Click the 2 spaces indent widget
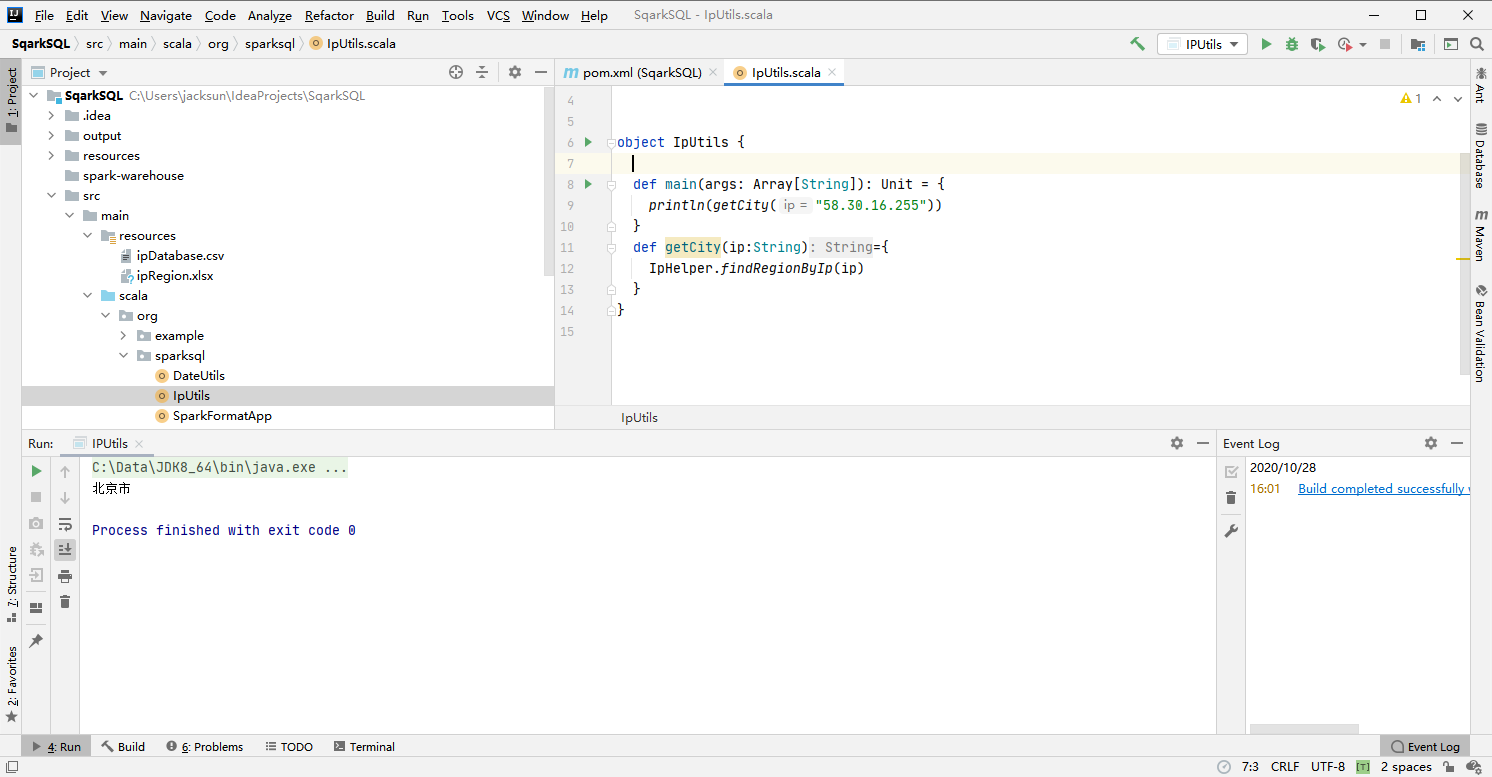Viewport: 1492px width, 777px height. coord(1406,767)
